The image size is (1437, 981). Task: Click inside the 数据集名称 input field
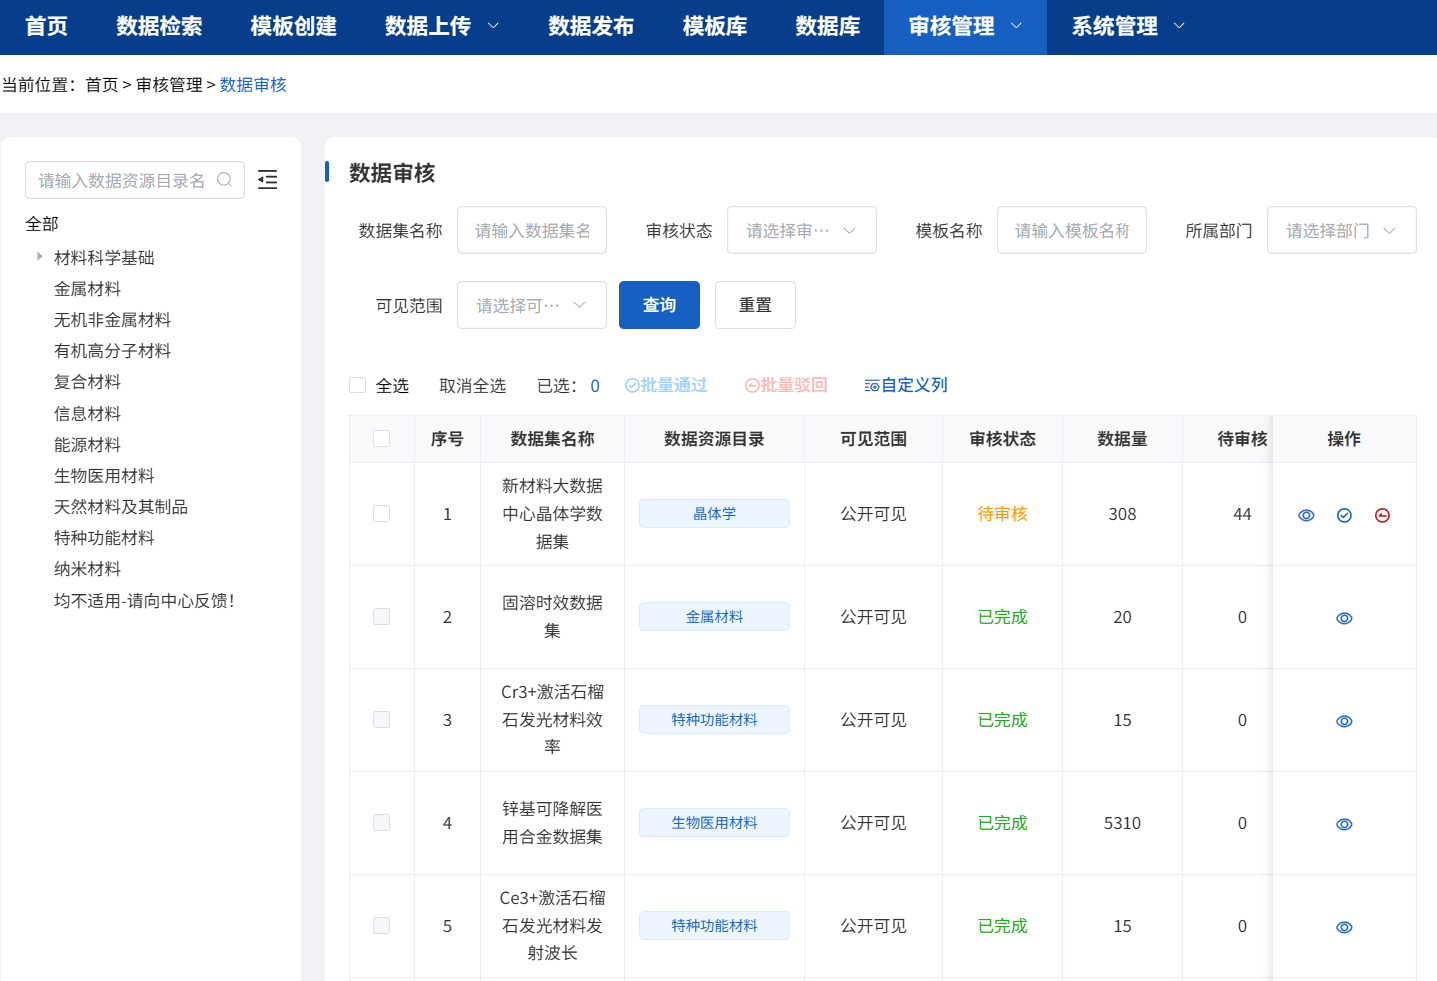pos(531,230)
